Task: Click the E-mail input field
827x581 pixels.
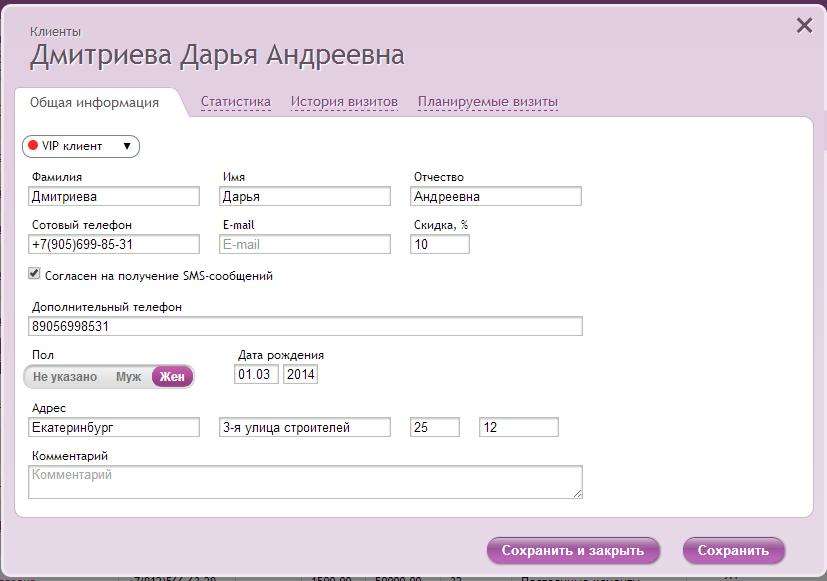Action: click(304, 244)
